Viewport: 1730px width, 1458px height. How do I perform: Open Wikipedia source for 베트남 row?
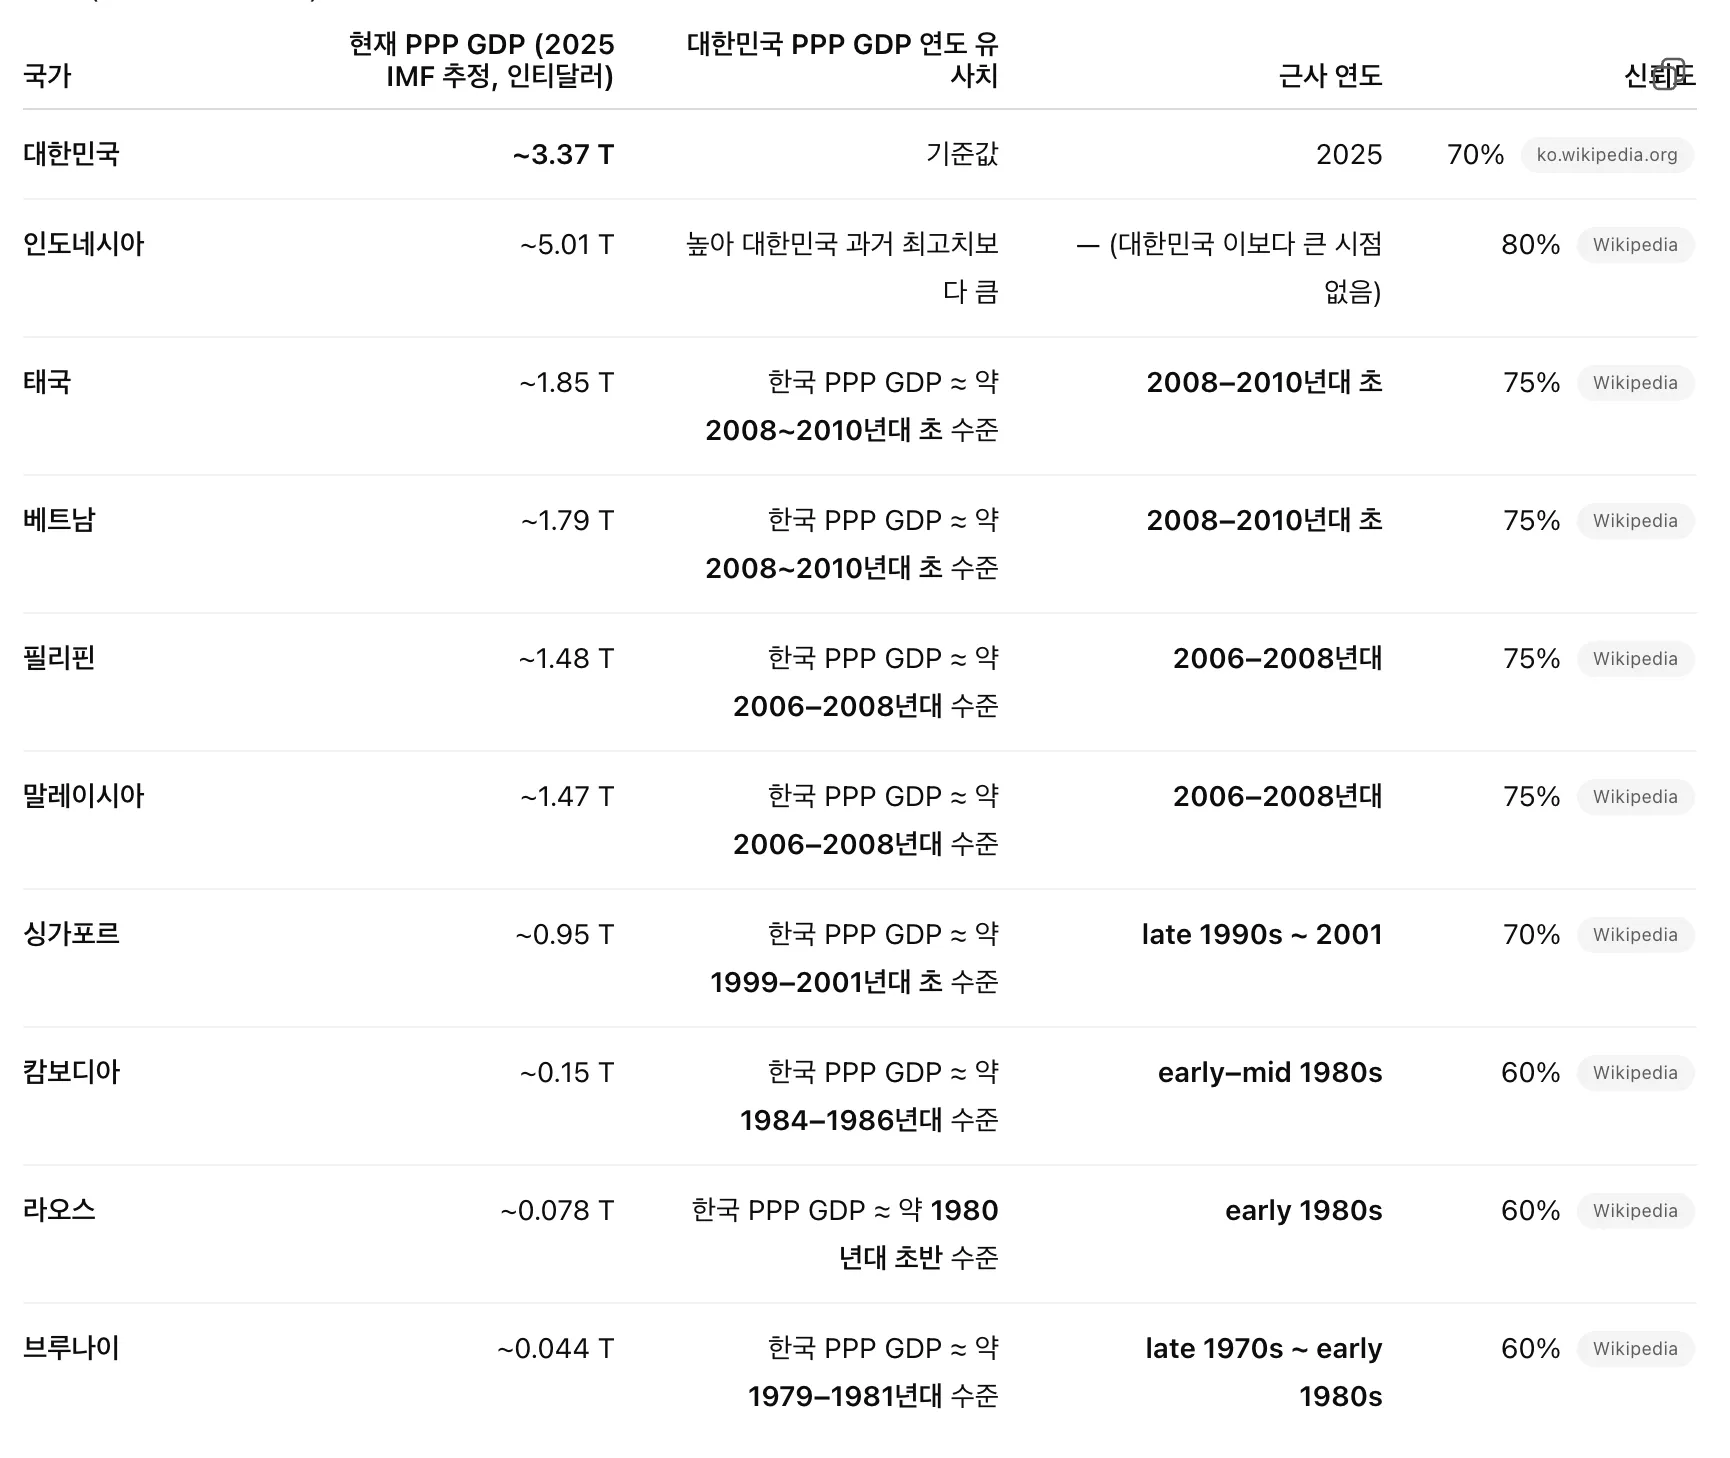1634,521
